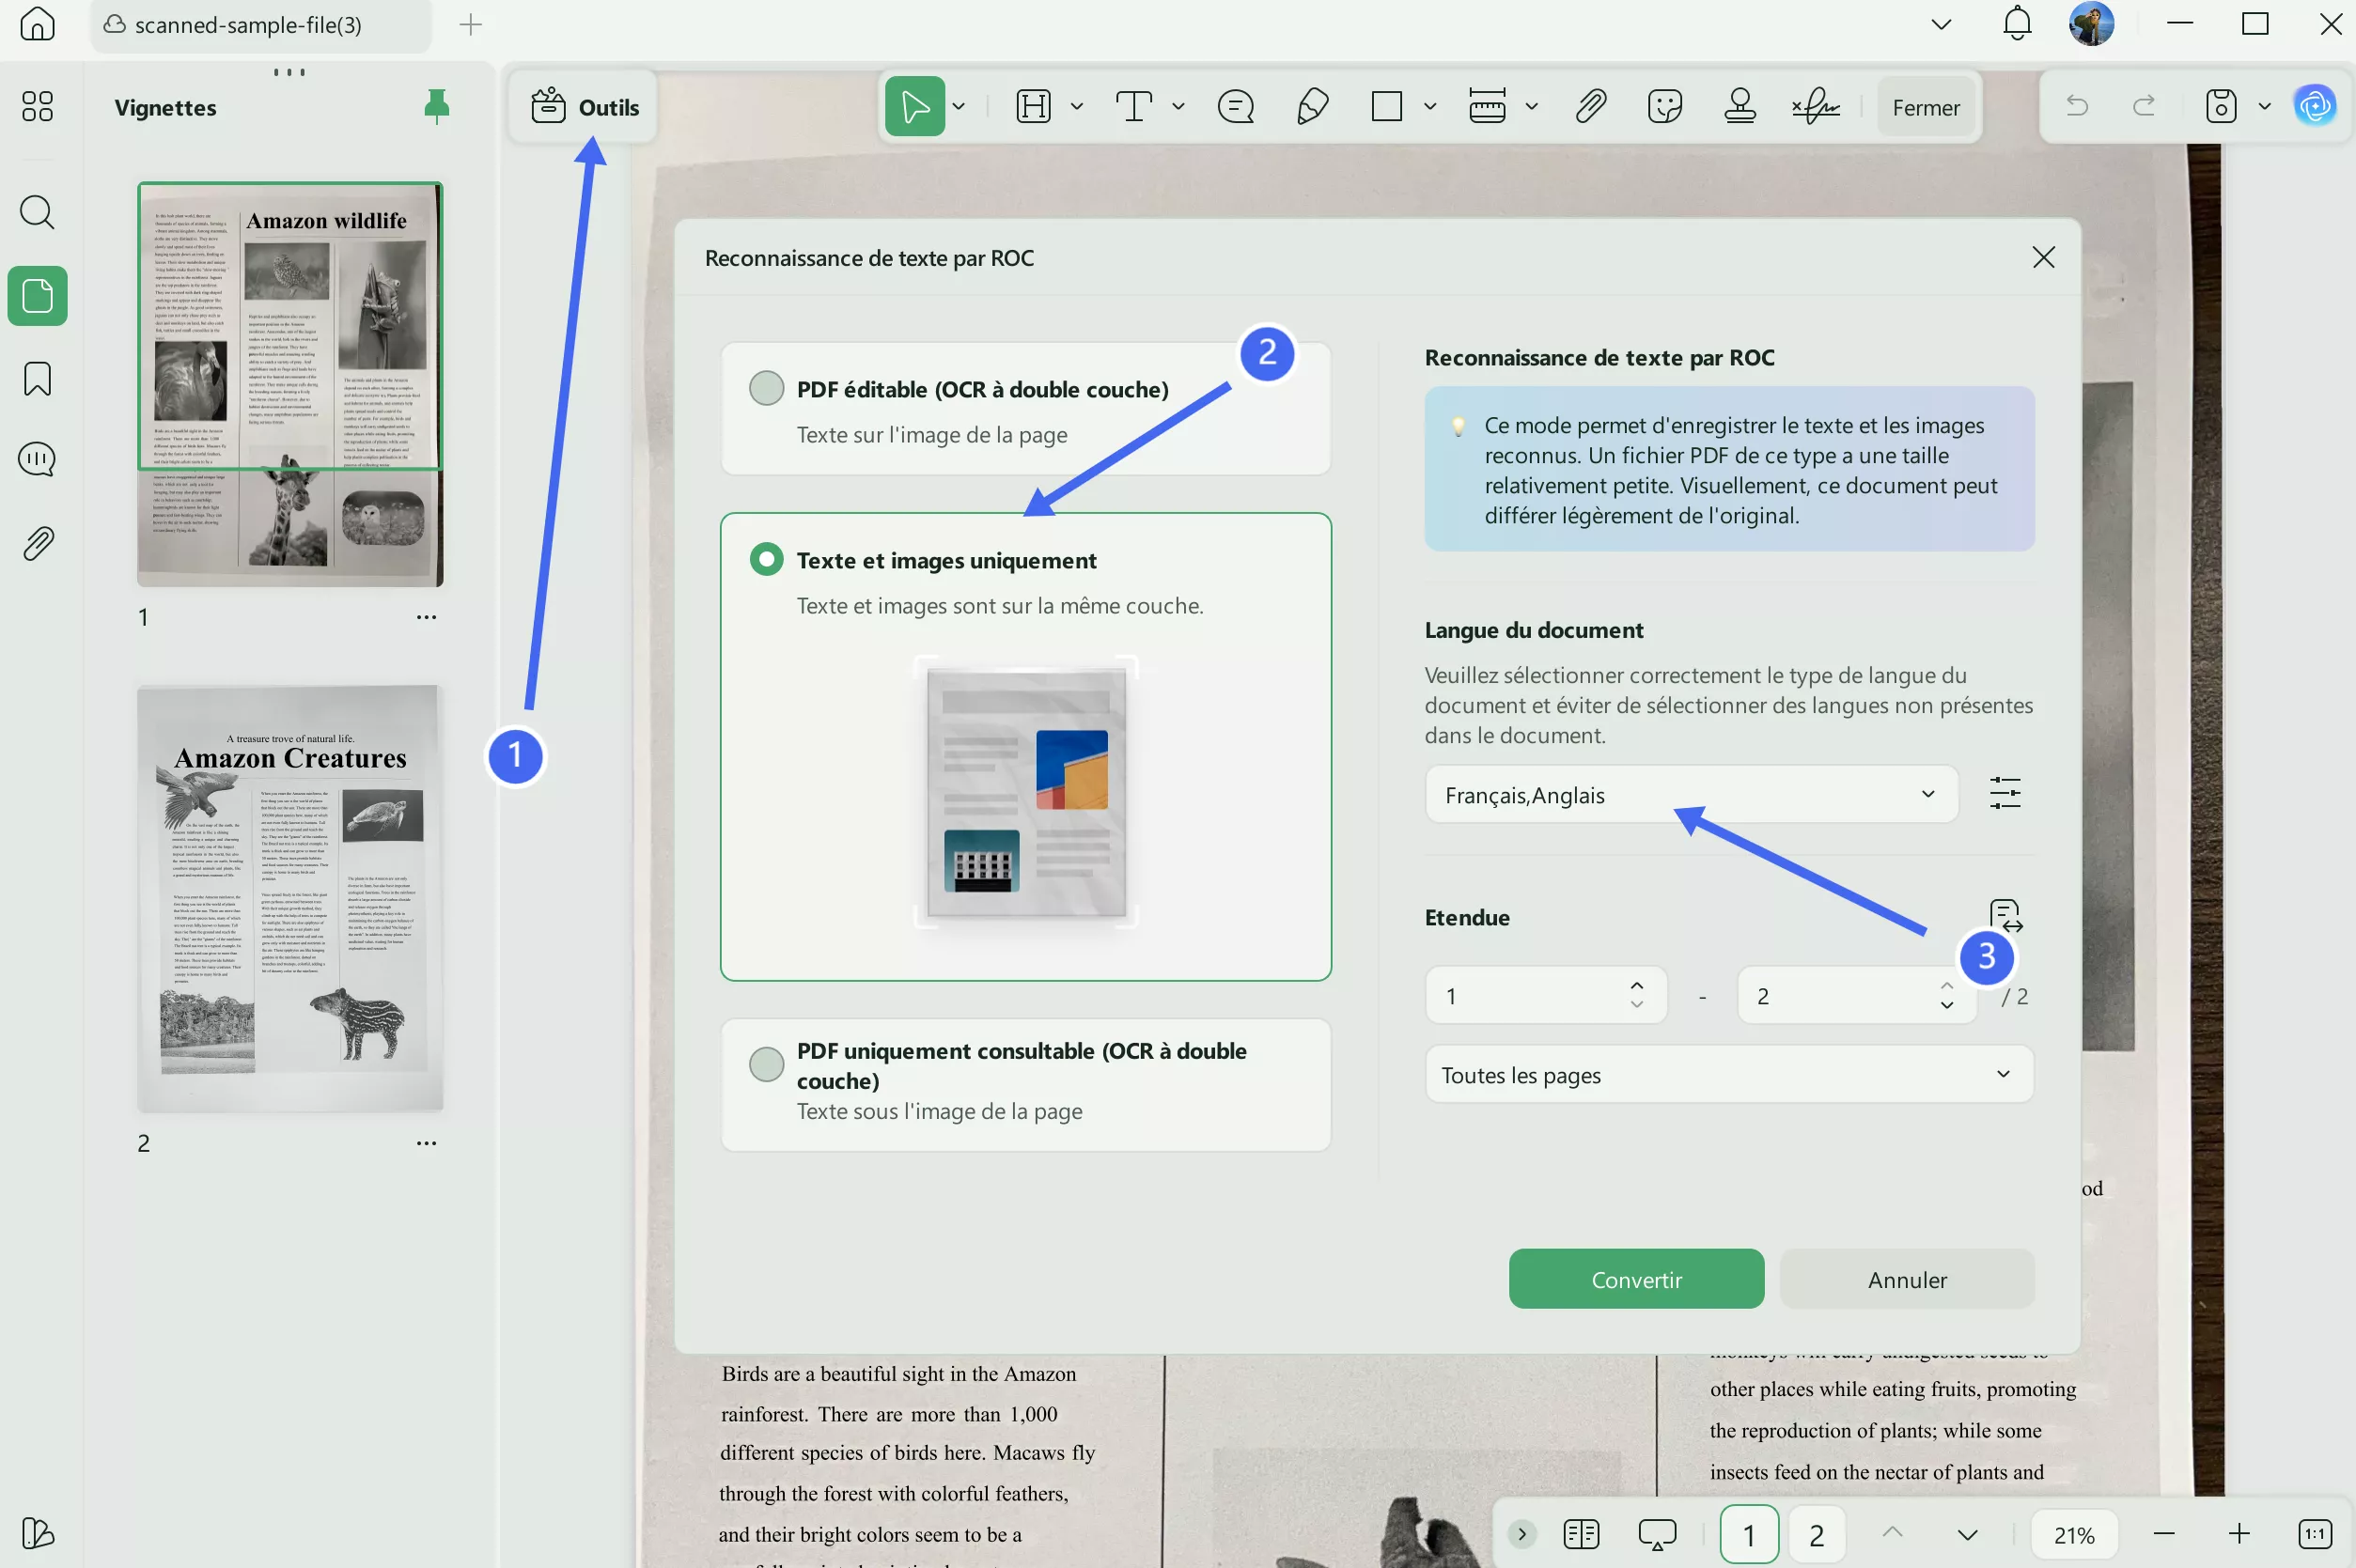Open the bookmarks sidebar panel

pyautogui.click(x=37, y=379)
